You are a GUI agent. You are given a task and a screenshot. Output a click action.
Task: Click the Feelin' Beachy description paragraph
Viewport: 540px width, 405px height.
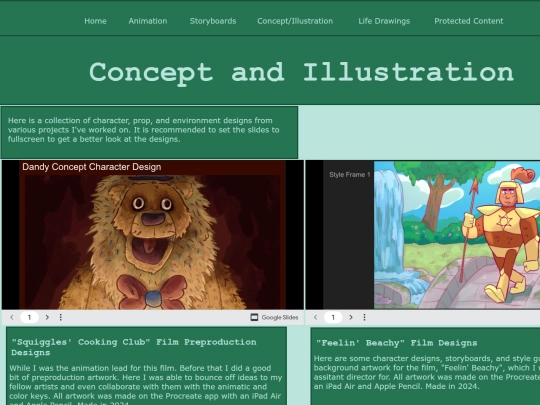tap(427, 373)
